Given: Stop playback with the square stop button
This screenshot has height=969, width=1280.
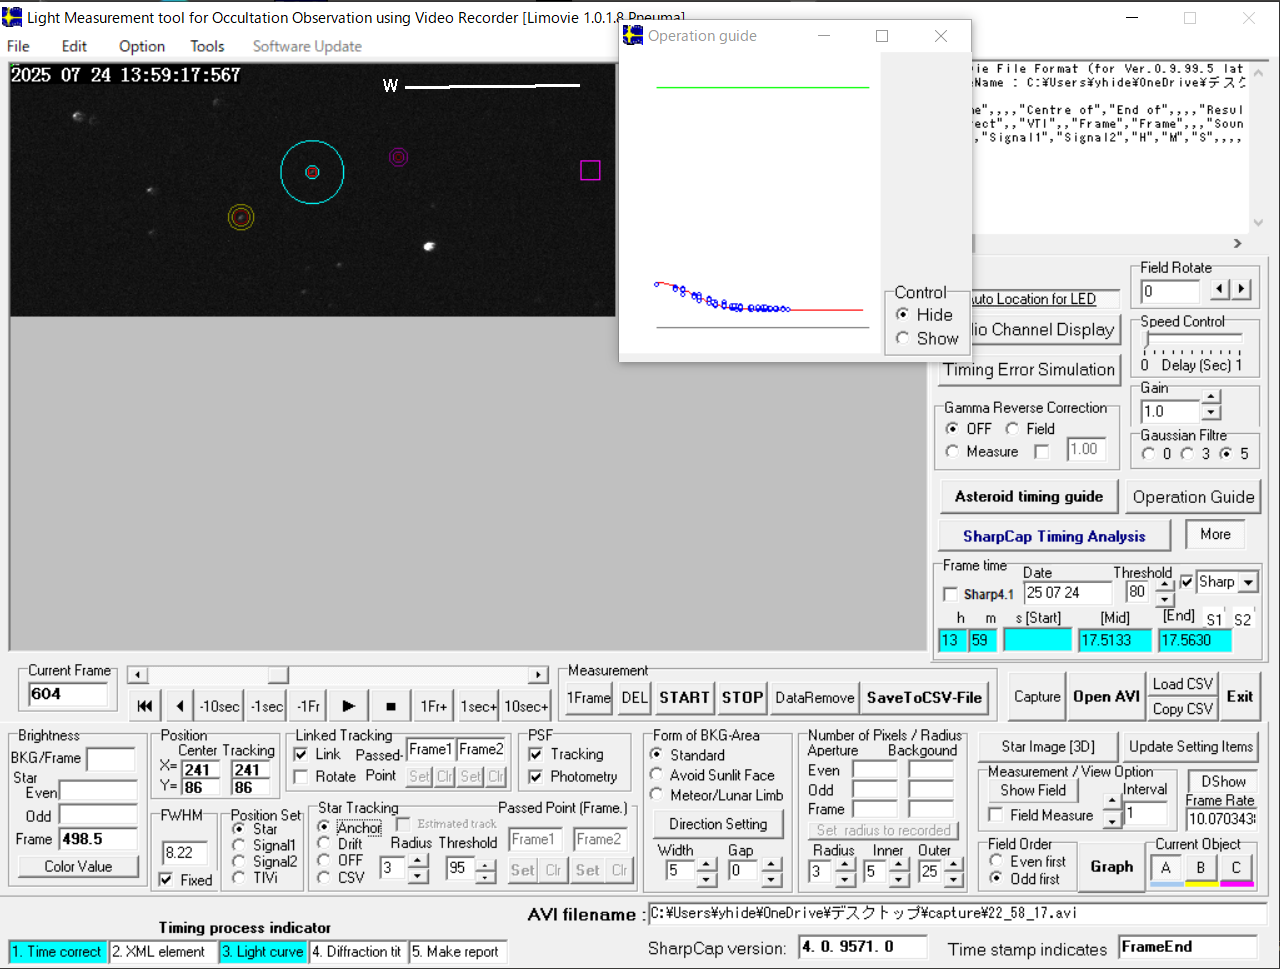Looking at the screenshot, I should [x=390, y=706].
